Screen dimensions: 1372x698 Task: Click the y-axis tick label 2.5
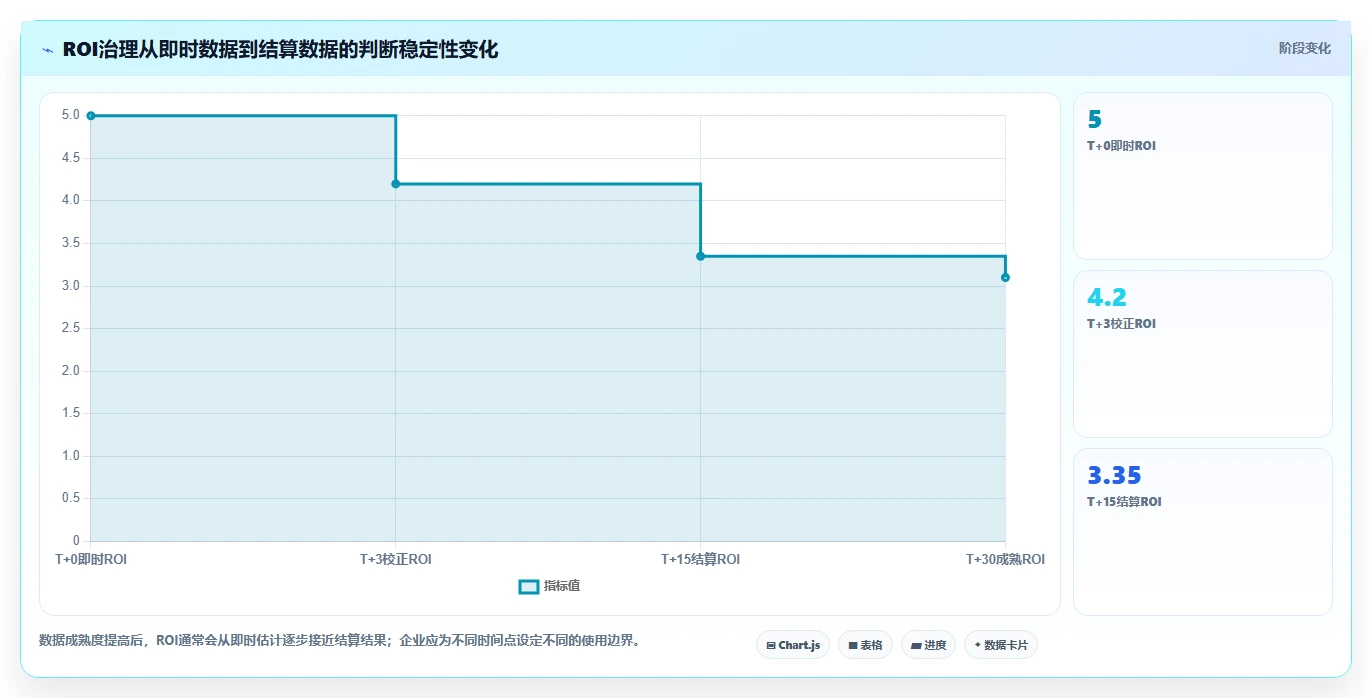(x=71, y=328)
